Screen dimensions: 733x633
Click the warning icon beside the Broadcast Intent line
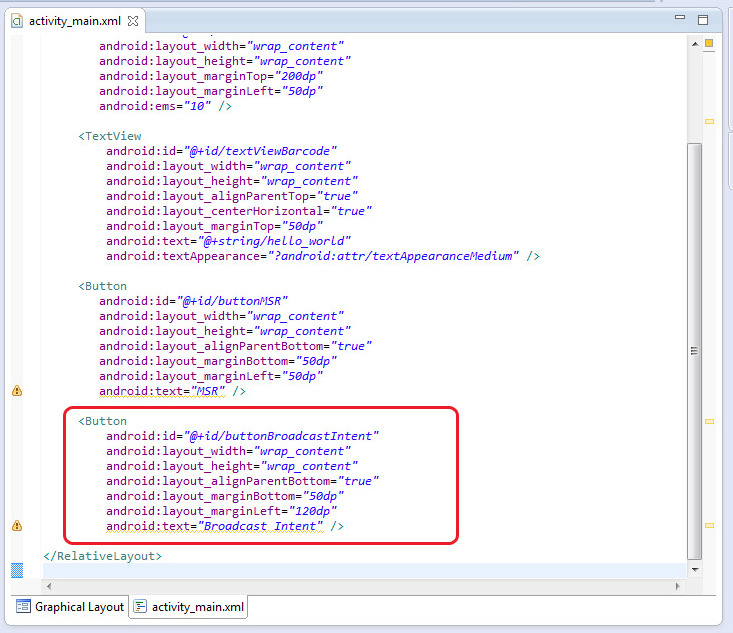(x=16, y=526)
